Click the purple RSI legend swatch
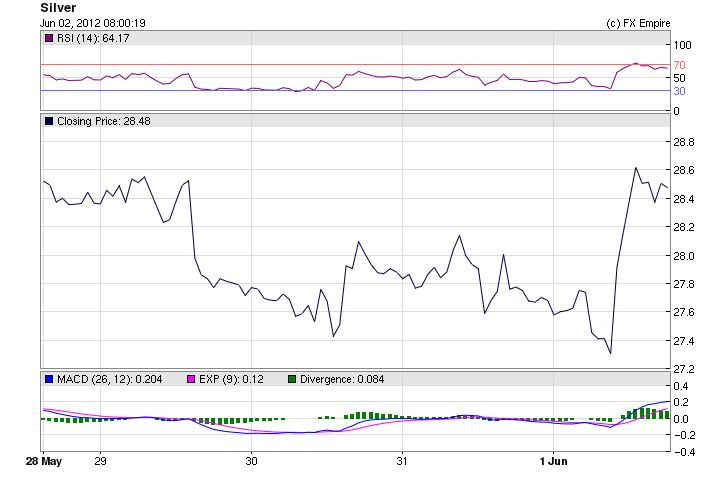Screen dimensions: 710x487 [49, 38]
